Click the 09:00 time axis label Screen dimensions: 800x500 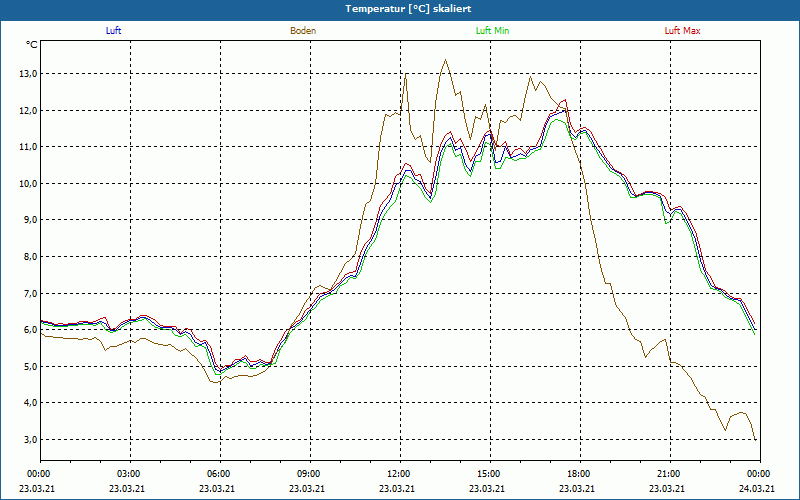click(310, 474)
